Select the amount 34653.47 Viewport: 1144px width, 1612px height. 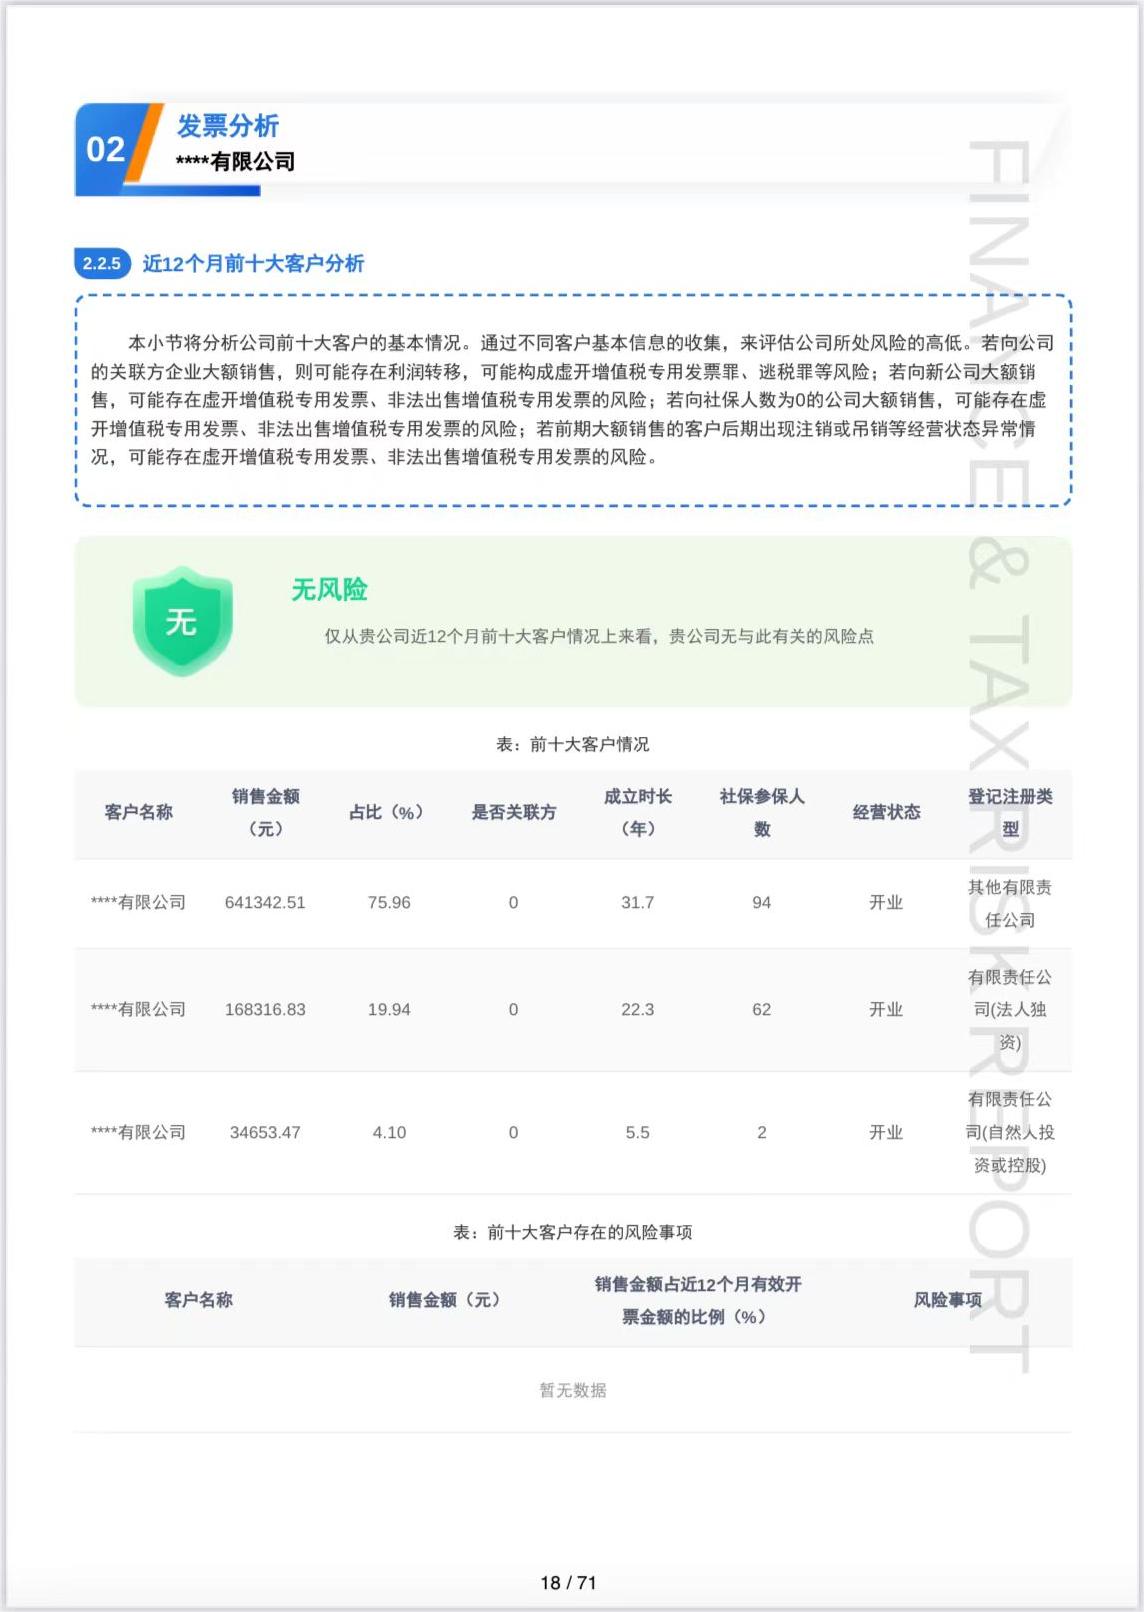(x=265, y=1132)
